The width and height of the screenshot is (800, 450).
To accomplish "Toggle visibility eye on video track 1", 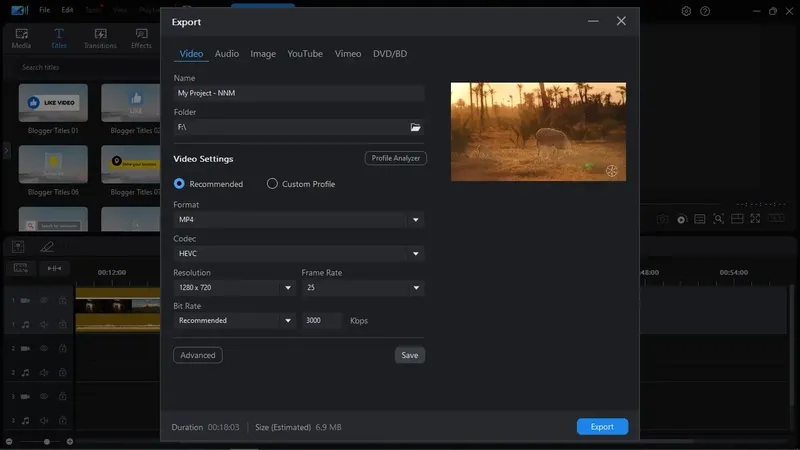I will 44,301.
